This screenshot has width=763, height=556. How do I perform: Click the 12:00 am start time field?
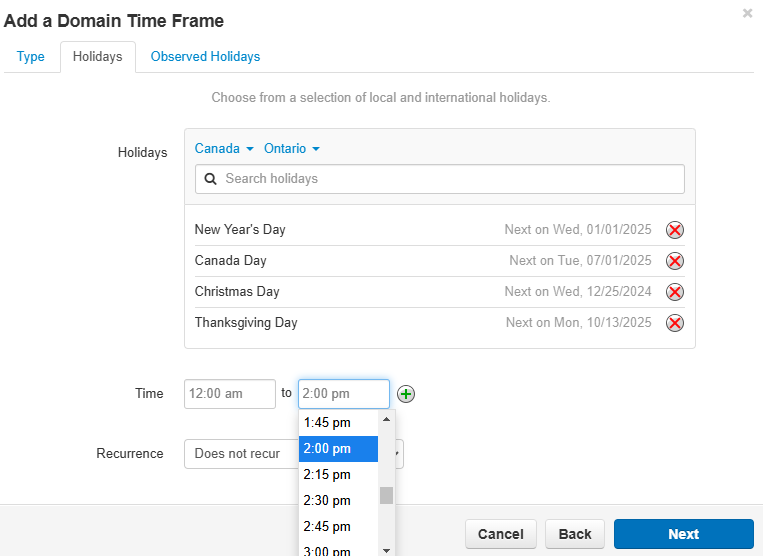coord(230,394)
